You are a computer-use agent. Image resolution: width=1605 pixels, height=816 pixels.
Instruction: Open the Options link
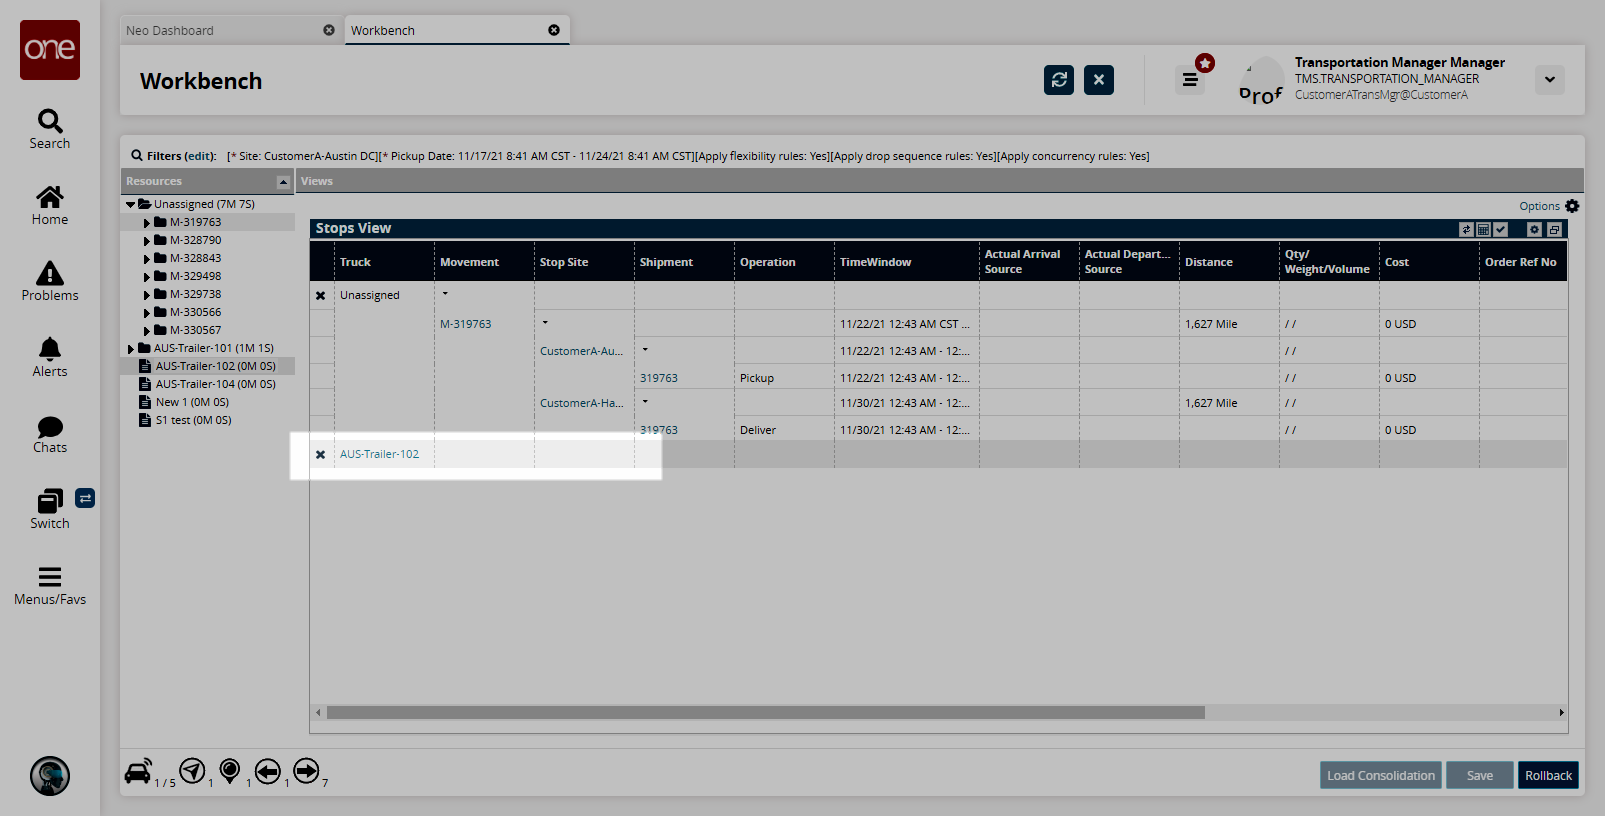[1539, 206]
